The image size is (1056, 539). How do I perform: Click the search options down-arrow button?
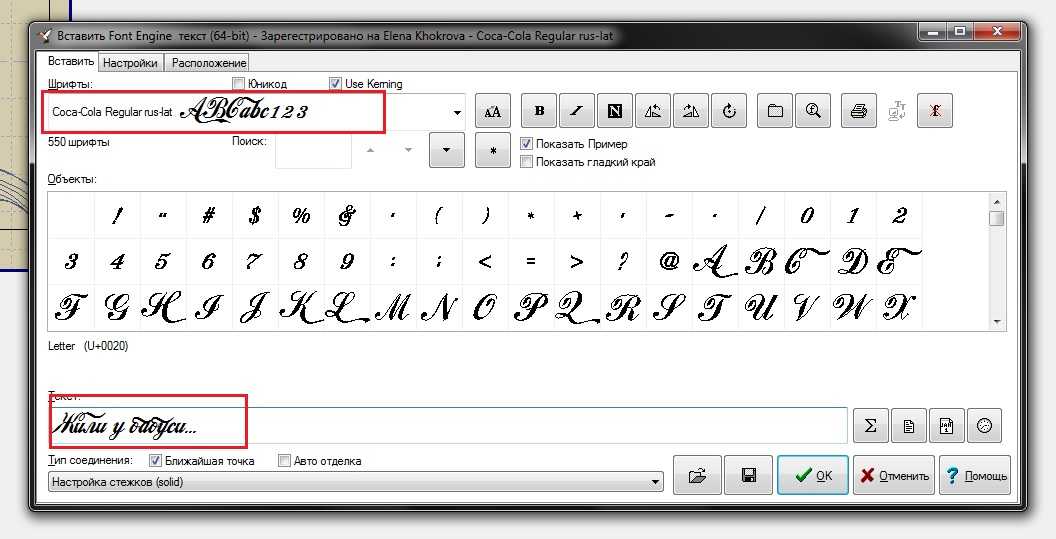pos(447,150)
